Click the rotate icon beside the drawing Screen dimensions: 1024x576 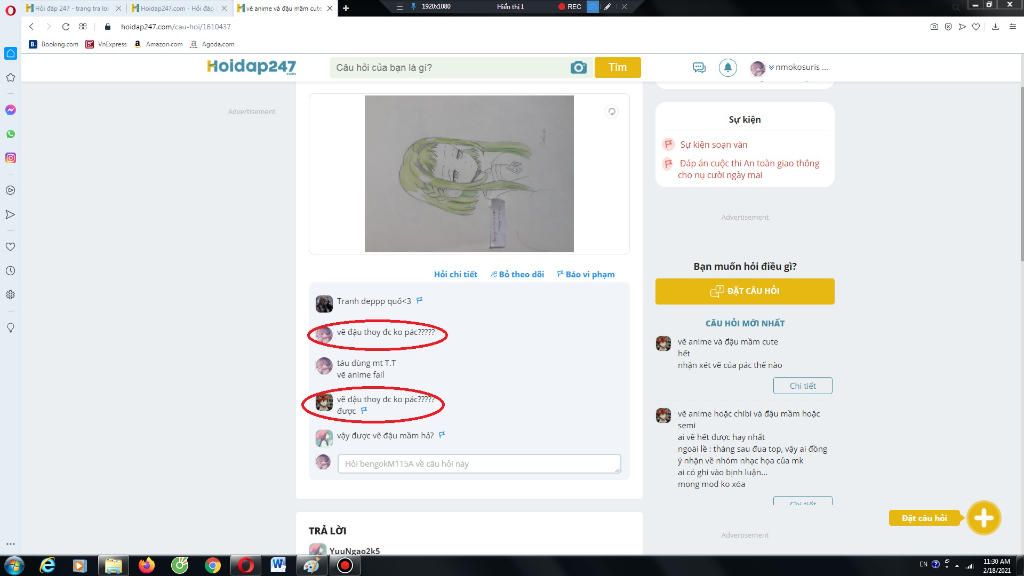click(x=611, y=112)
